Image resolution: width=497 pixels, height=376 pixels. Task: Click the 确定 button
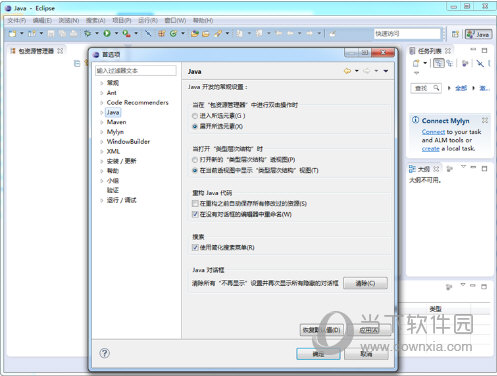pyautogui.click(x=318, y=354)
